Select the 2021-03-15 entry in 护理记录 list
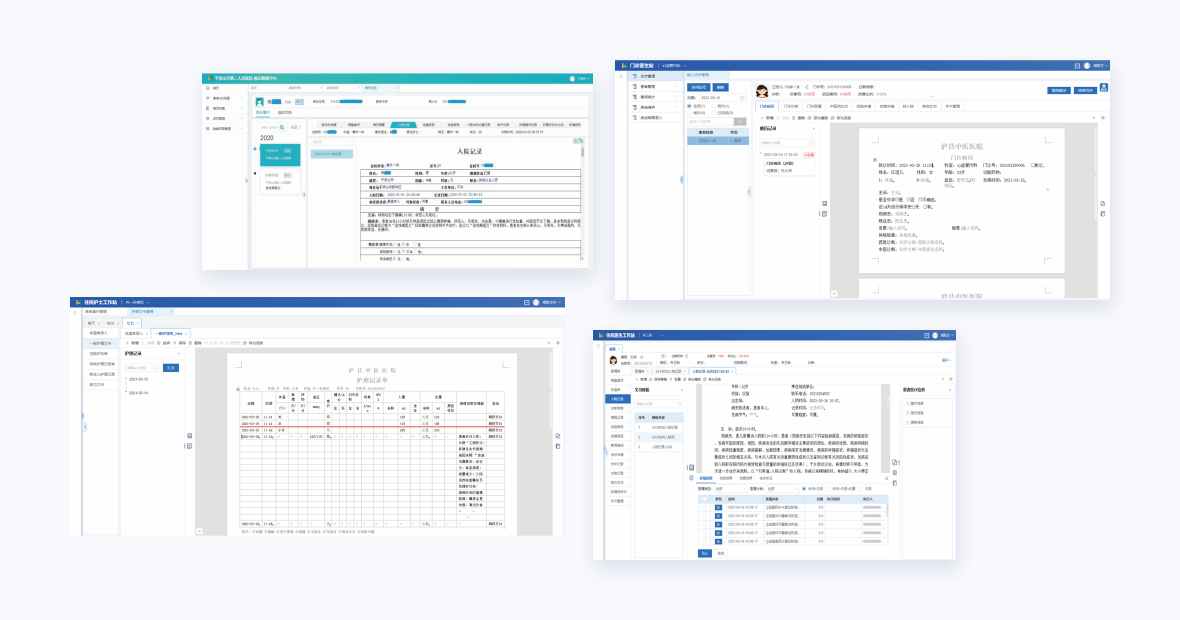Image resolution: width=1180 pixels, height=620 pixels. (x=137, y=379)
